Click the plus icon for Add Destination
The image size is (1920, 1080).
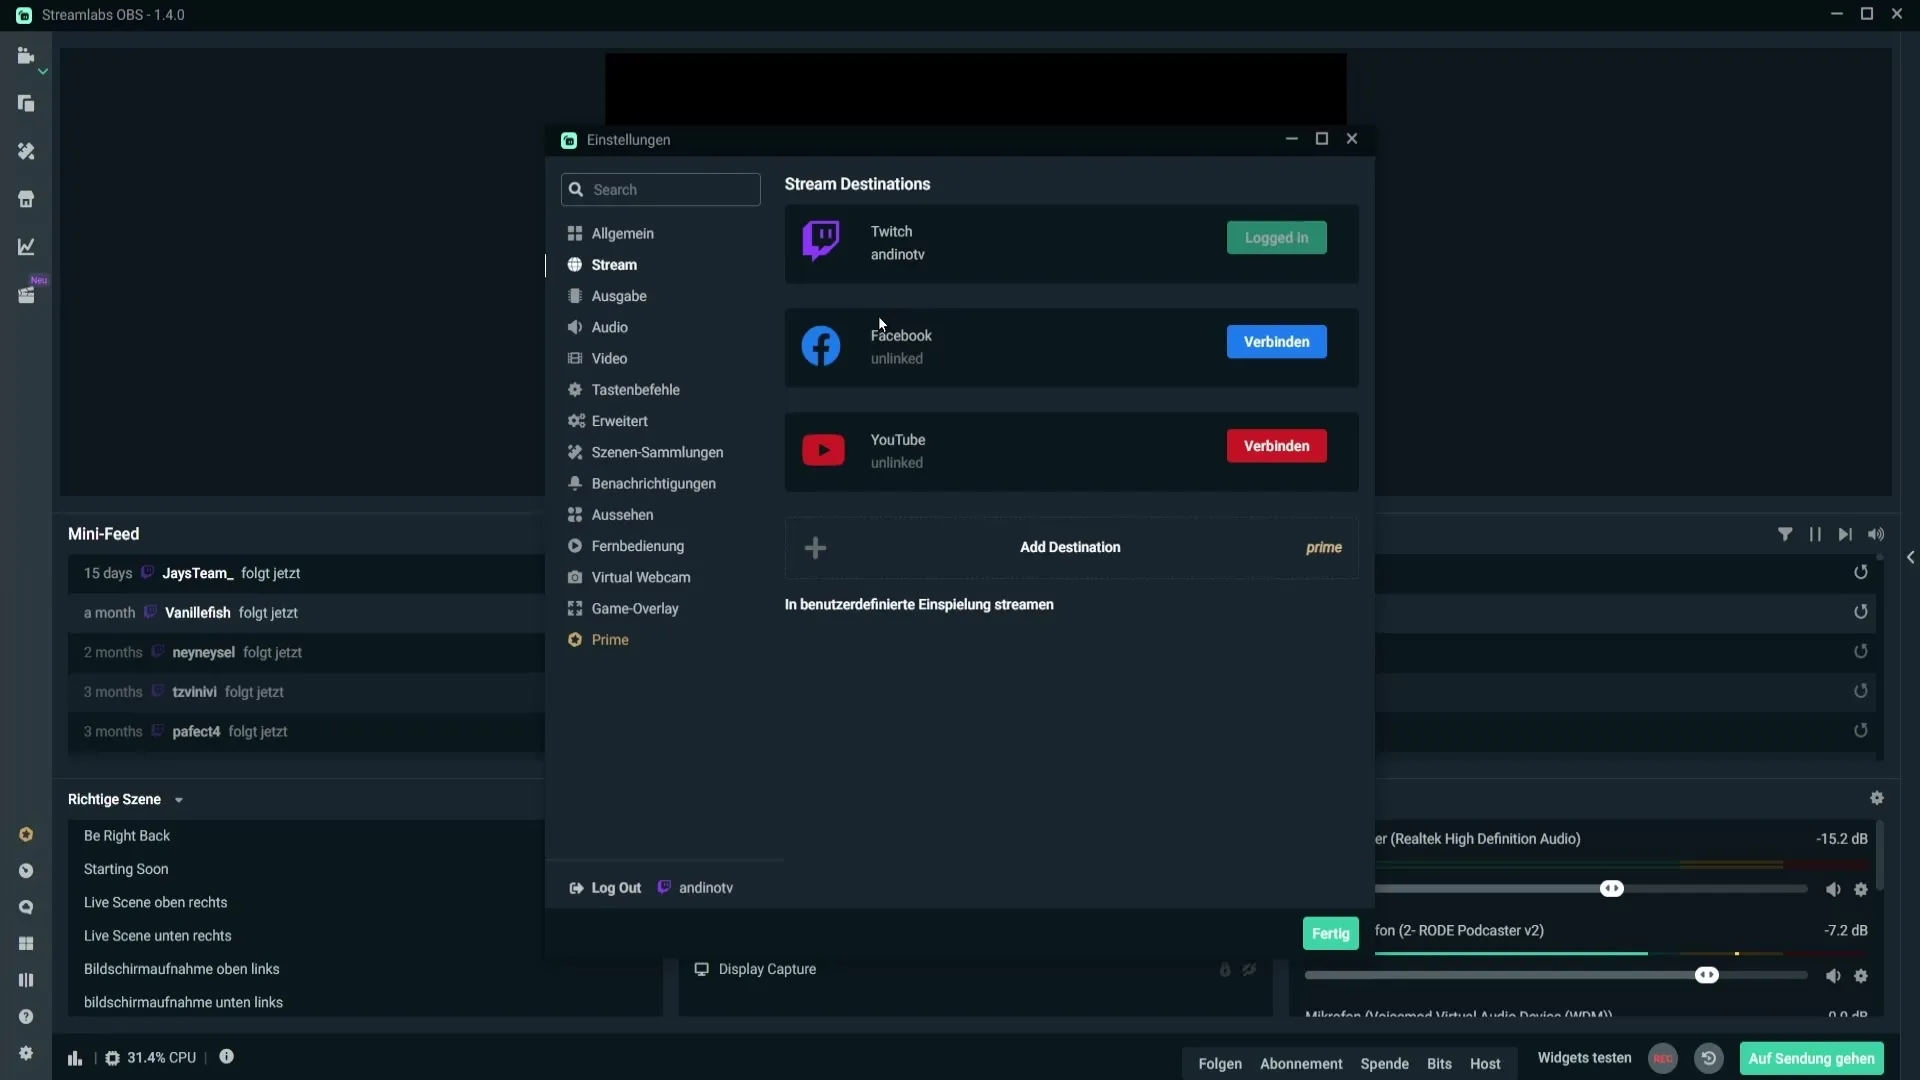pos(815,547)
